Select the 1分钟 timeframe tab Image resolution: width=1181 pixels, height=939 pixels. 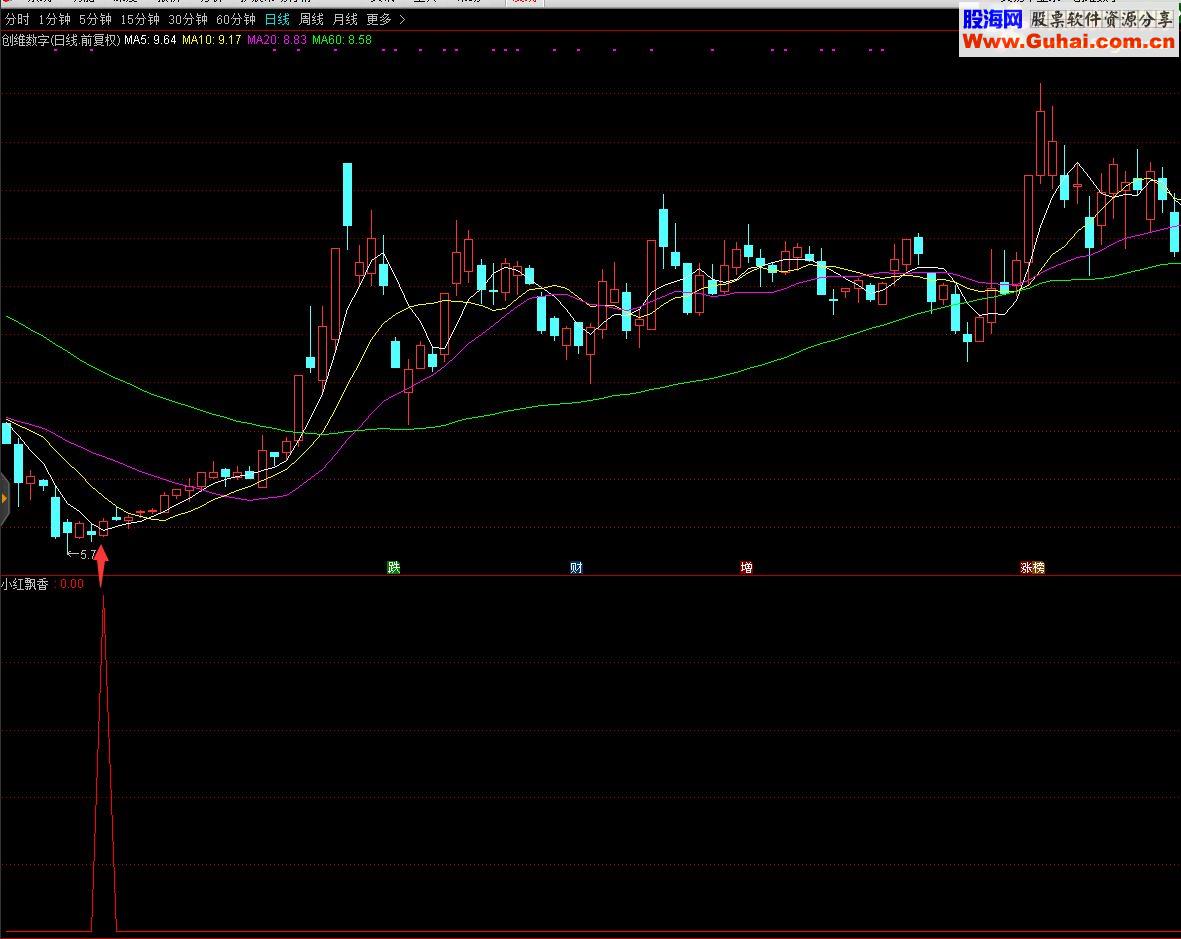53,20
